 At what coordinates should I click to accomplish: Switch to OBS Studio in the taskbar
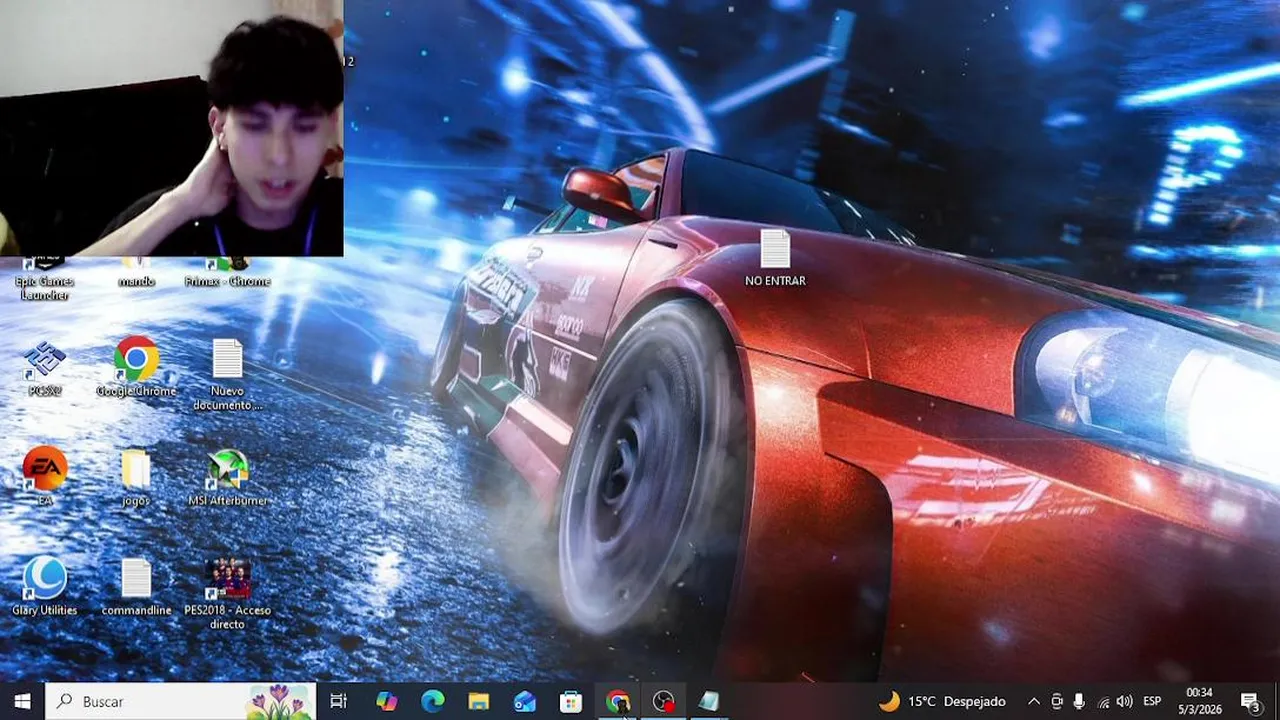click(x=663, y=701)
